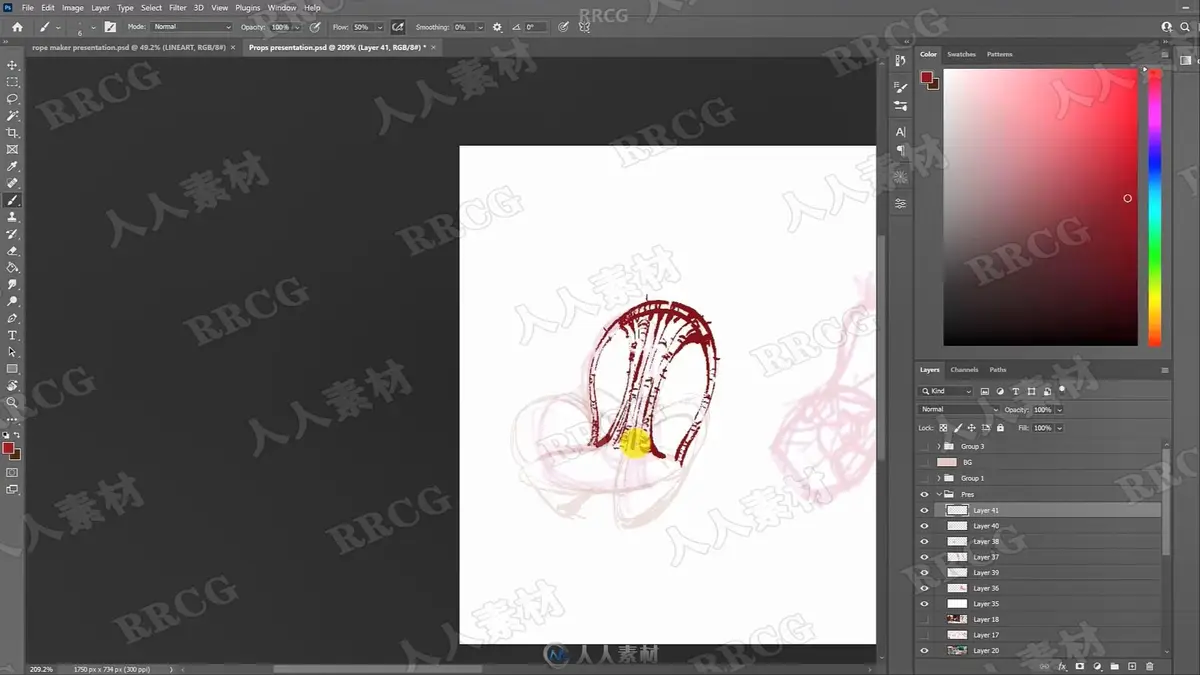
Task: Open the Filter menu
Action: (177, 7)
